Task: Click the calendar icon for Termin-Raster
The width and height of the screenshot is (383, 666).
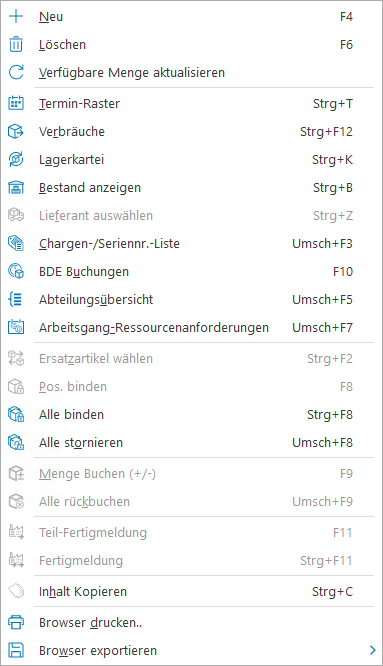Action: [x=16, y=103]
